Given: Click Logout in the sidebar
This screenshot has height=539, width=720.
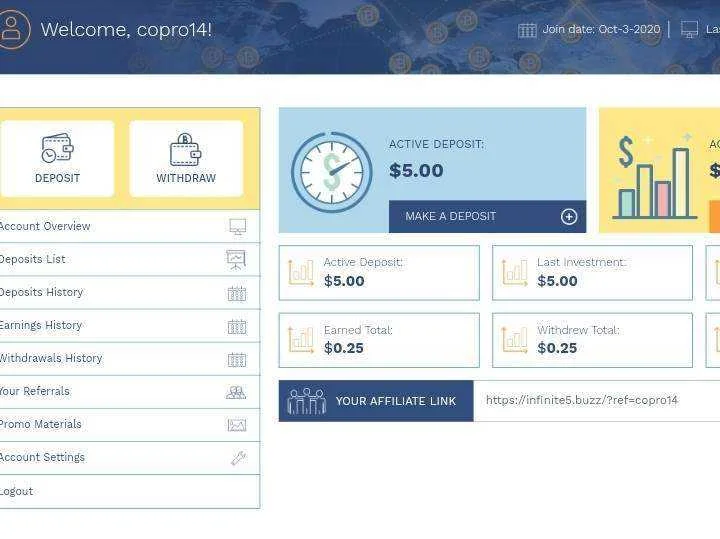Looking at the screenshot, I should (x=129, y=491).
